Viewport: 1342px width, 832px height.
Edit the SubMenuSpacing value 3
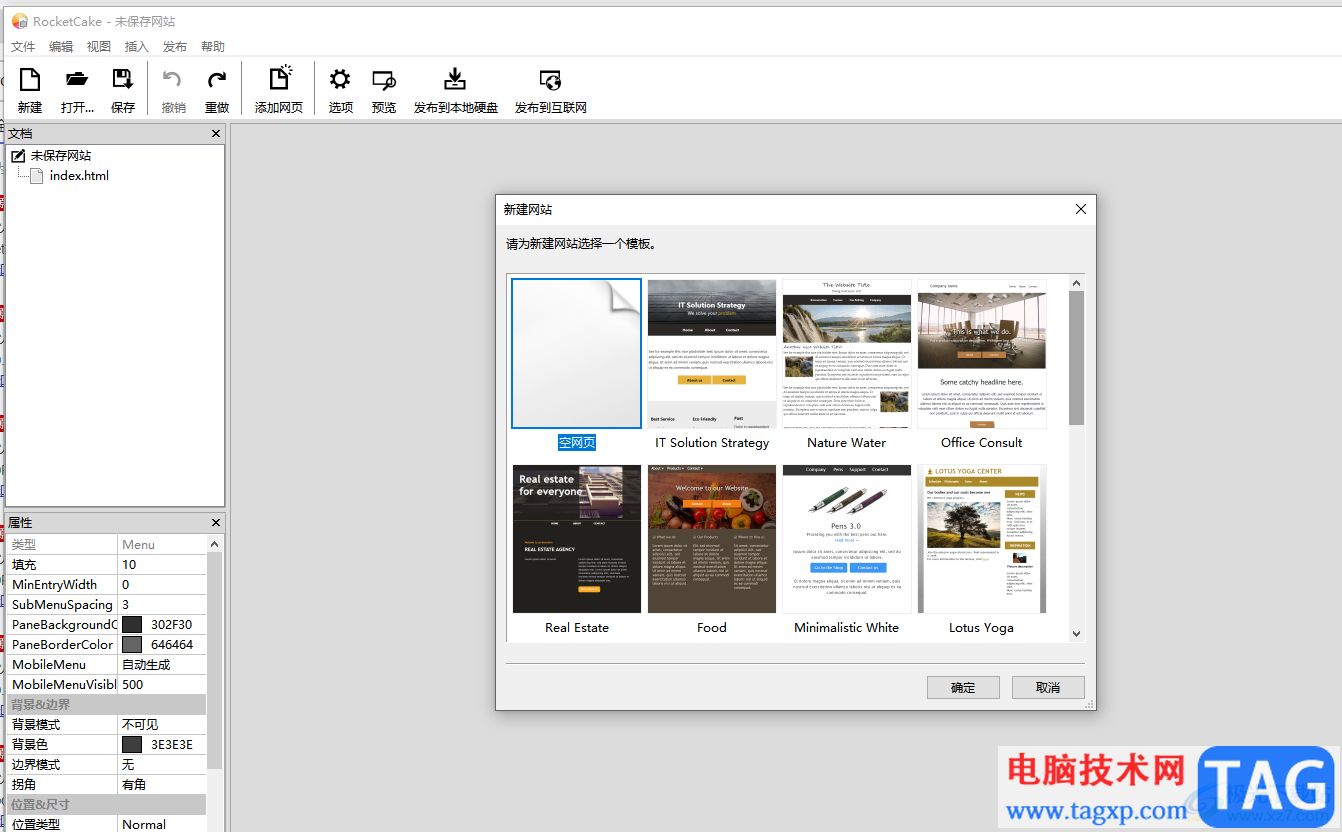pyautogui.click(x=162, y=604)
